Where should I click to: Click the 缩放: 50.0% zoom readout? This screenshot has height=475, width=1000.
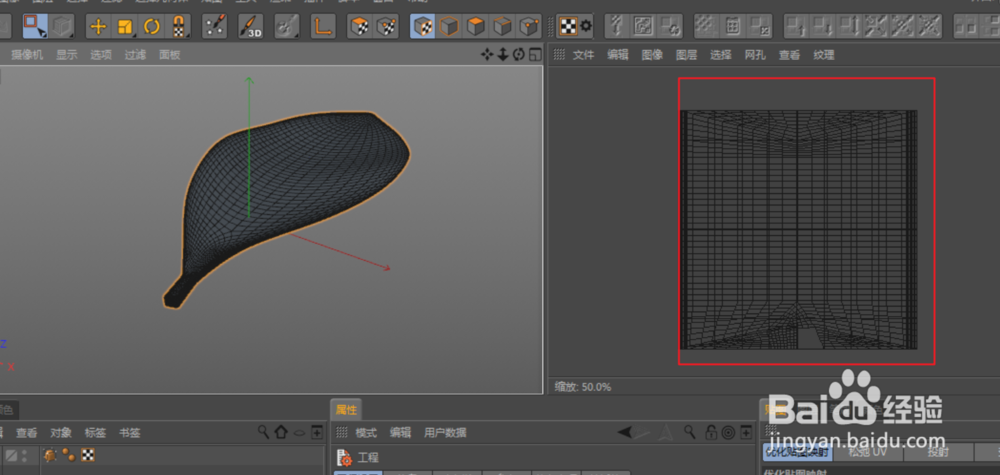[x=582, y=387]
